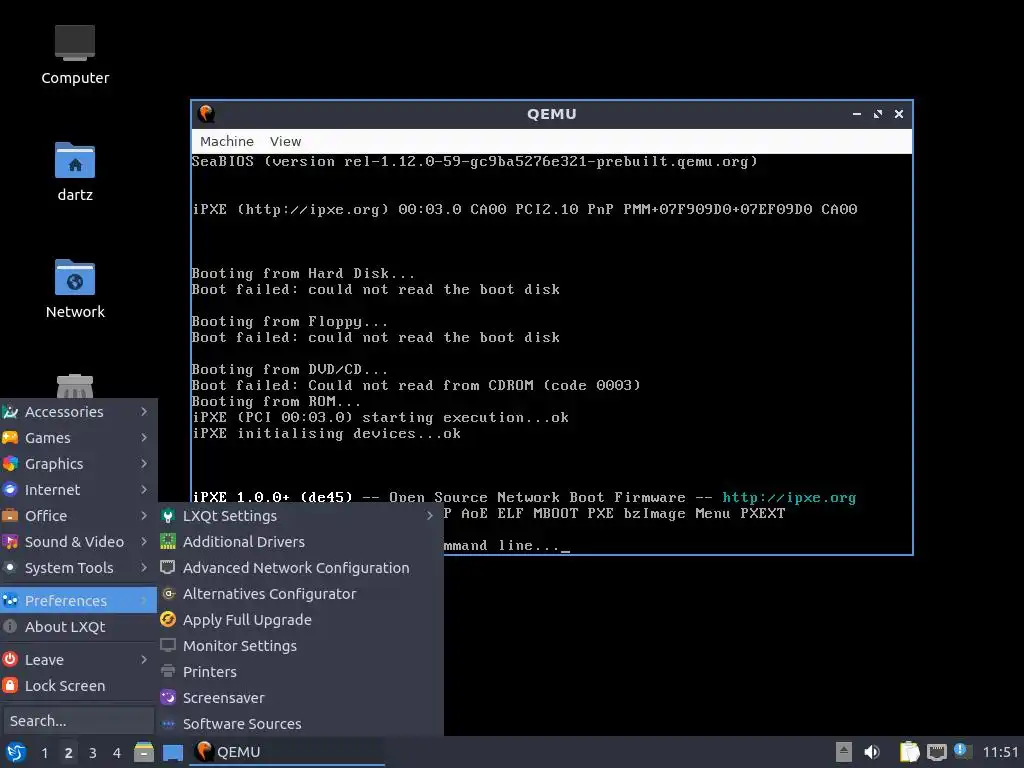Screen dimensions: 1024x768
Task: Switch to workspace 2
Action: click(x=68, y=753)
